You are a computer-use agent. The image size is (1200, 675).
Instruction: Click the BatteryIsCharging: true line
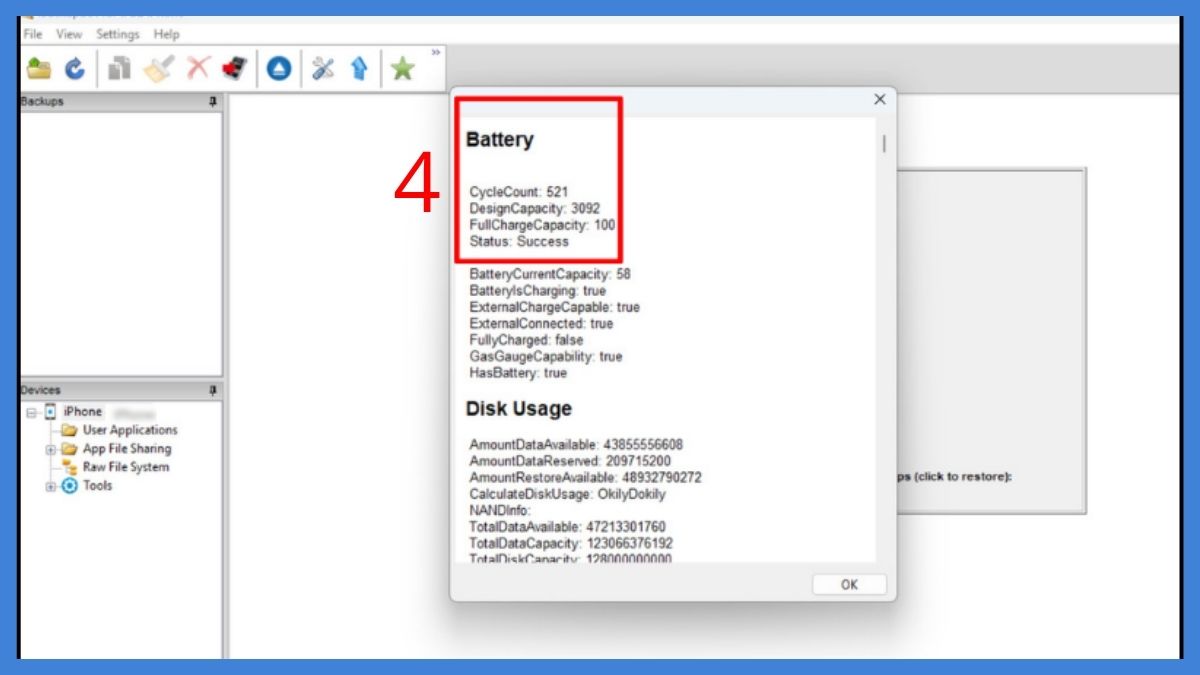click(x=538, y=291)
